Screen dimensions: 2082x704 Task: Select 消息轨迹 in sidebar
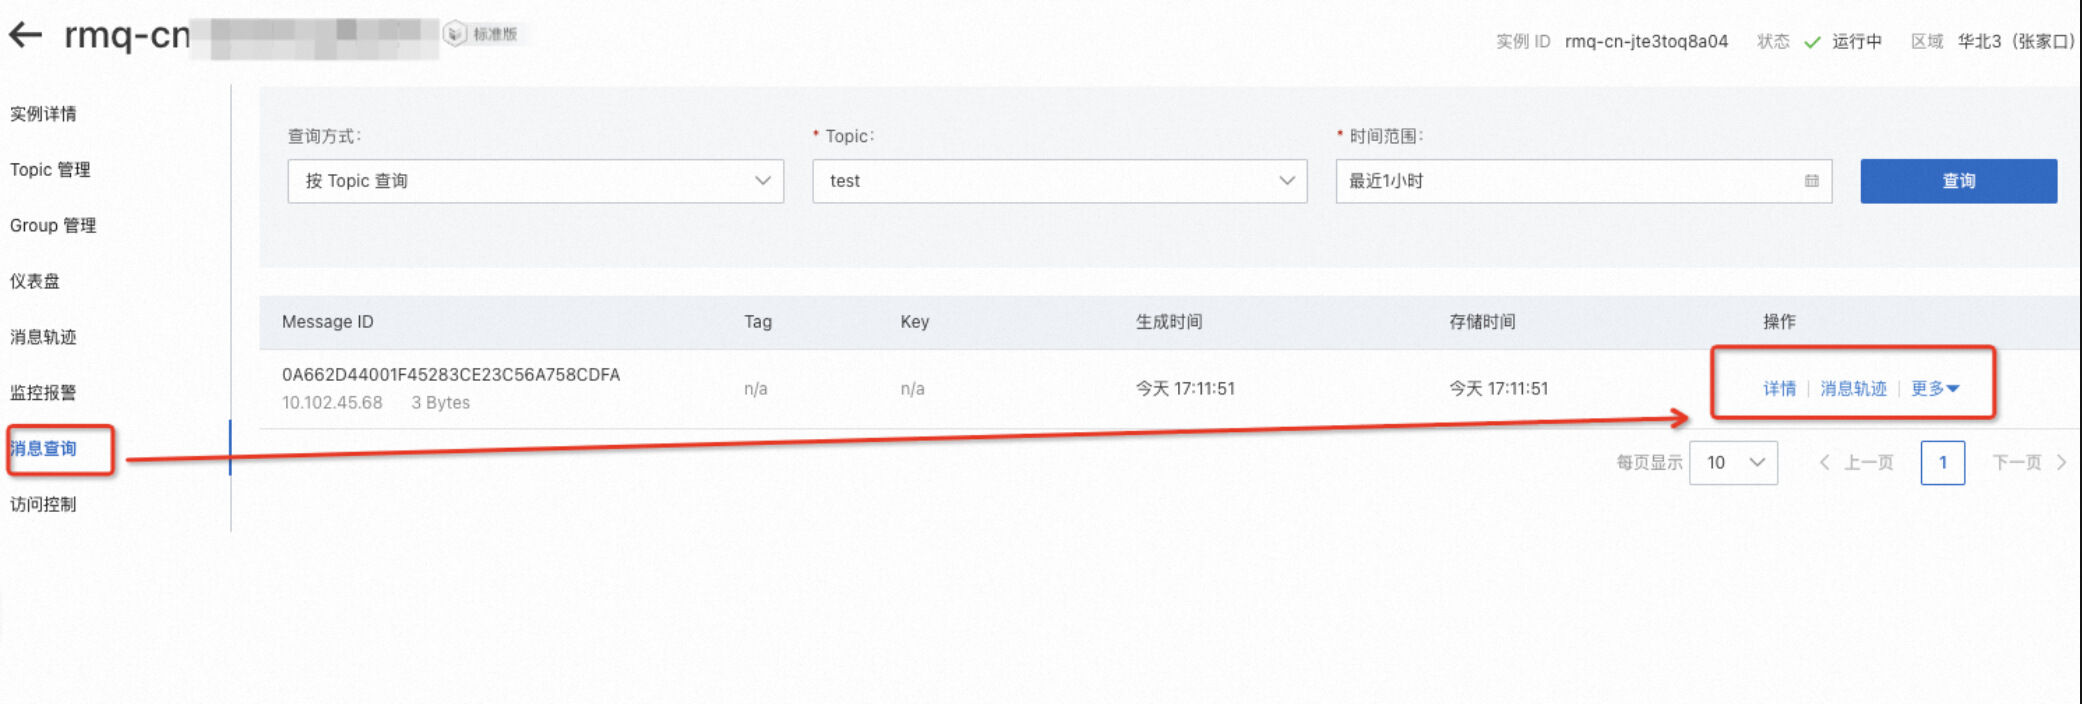click(43, 337)
